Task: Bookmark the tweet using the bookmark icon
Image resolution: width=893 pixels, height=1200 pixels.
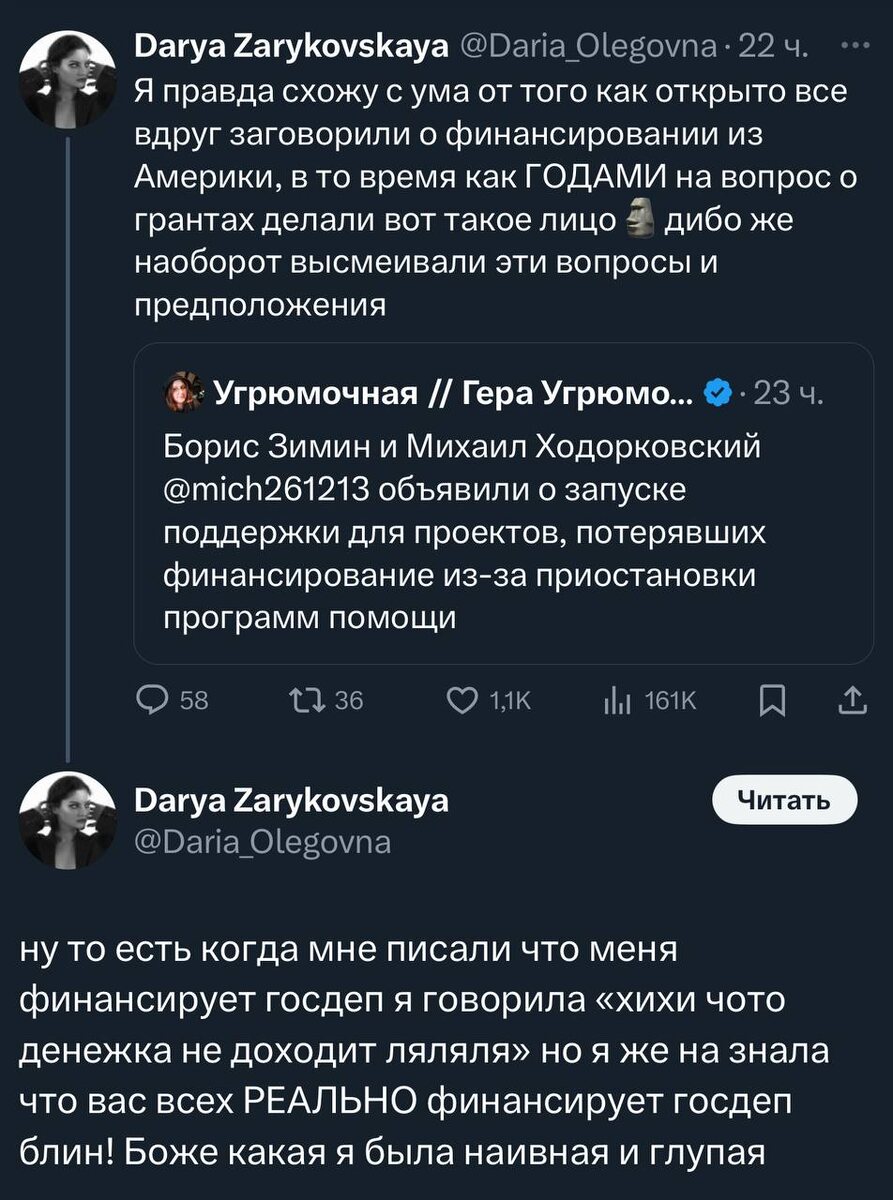Action: [x=770, y=701]
